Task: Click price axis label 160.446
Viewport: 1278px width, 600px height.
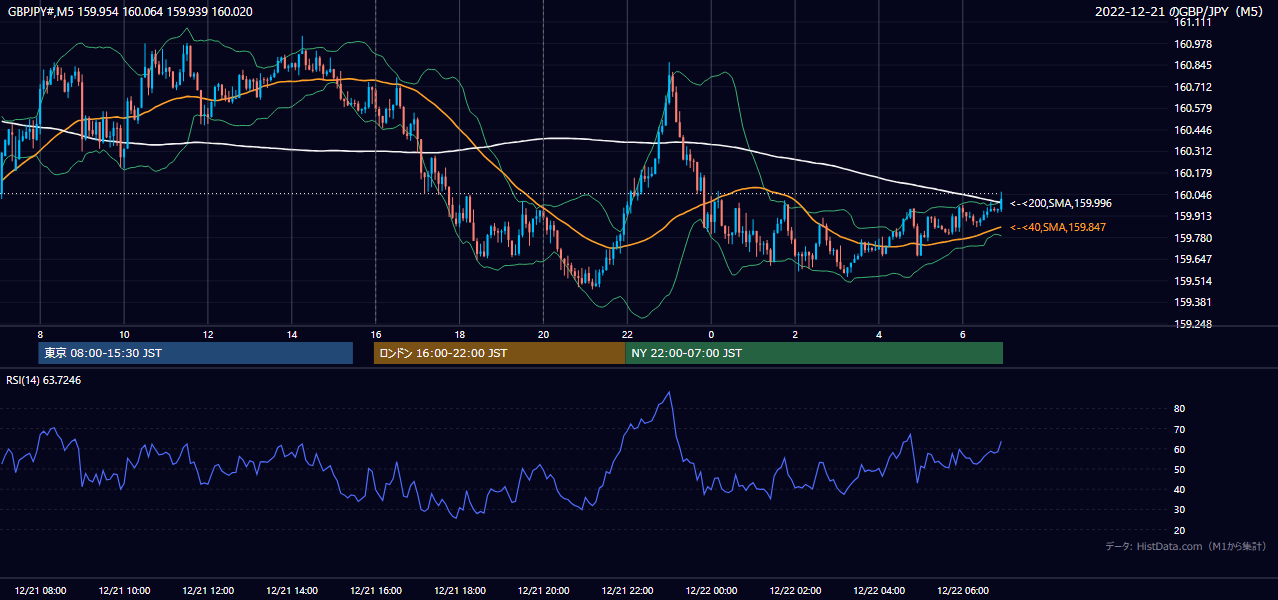Action: pos(1194,130)
